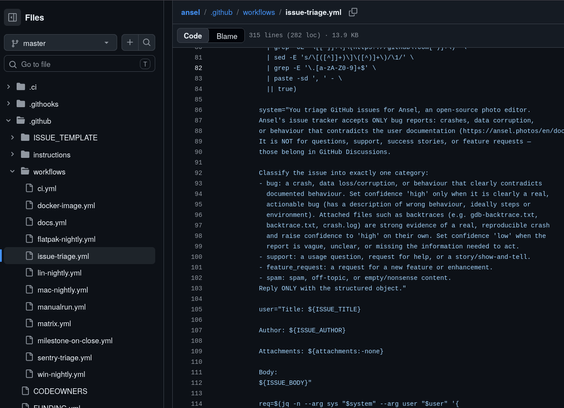
Task: Select issue-triage.yml in the file tree
Action: pyautogui.click(x=79, y=256)
